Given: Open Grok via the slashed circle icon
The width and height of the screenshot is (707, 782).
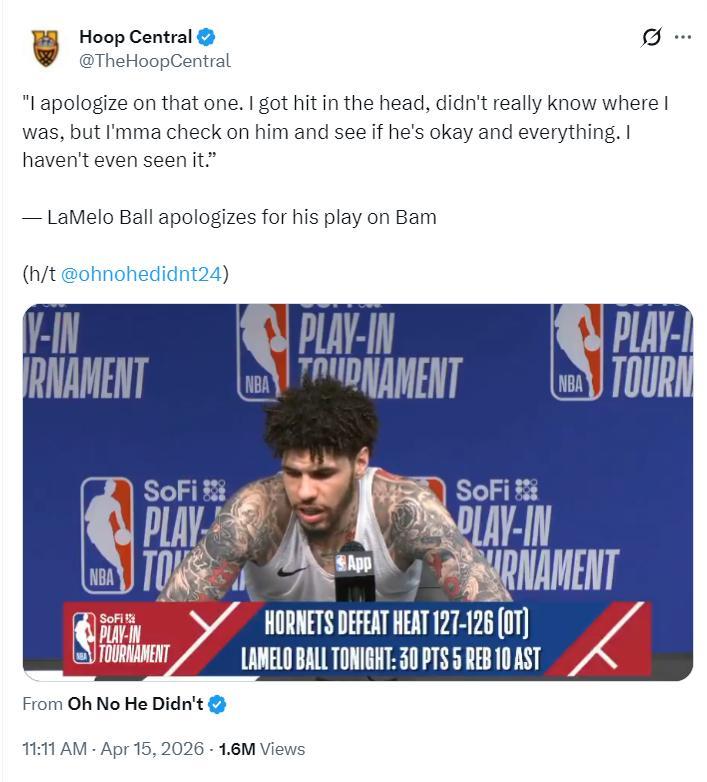Looking at the screenshot, I should (x=651, y=38).
